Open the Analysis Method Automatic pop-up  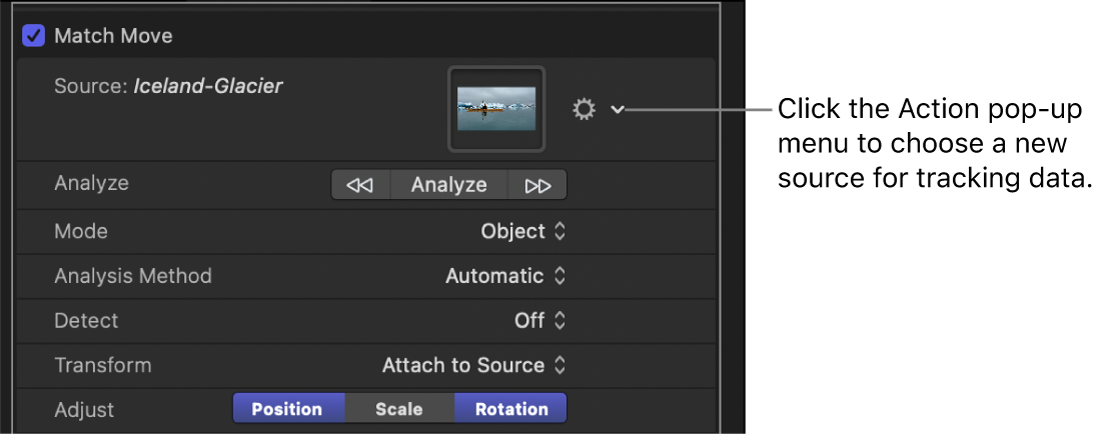tap(505, 276)
